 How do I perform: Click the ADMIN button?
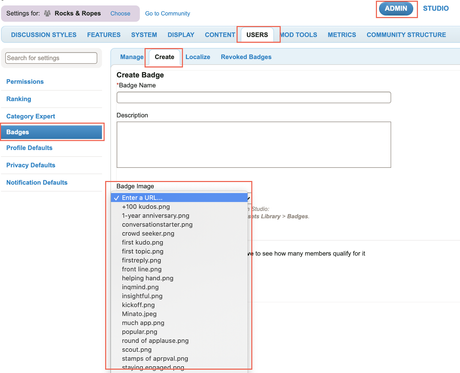(x=396, y=9)
